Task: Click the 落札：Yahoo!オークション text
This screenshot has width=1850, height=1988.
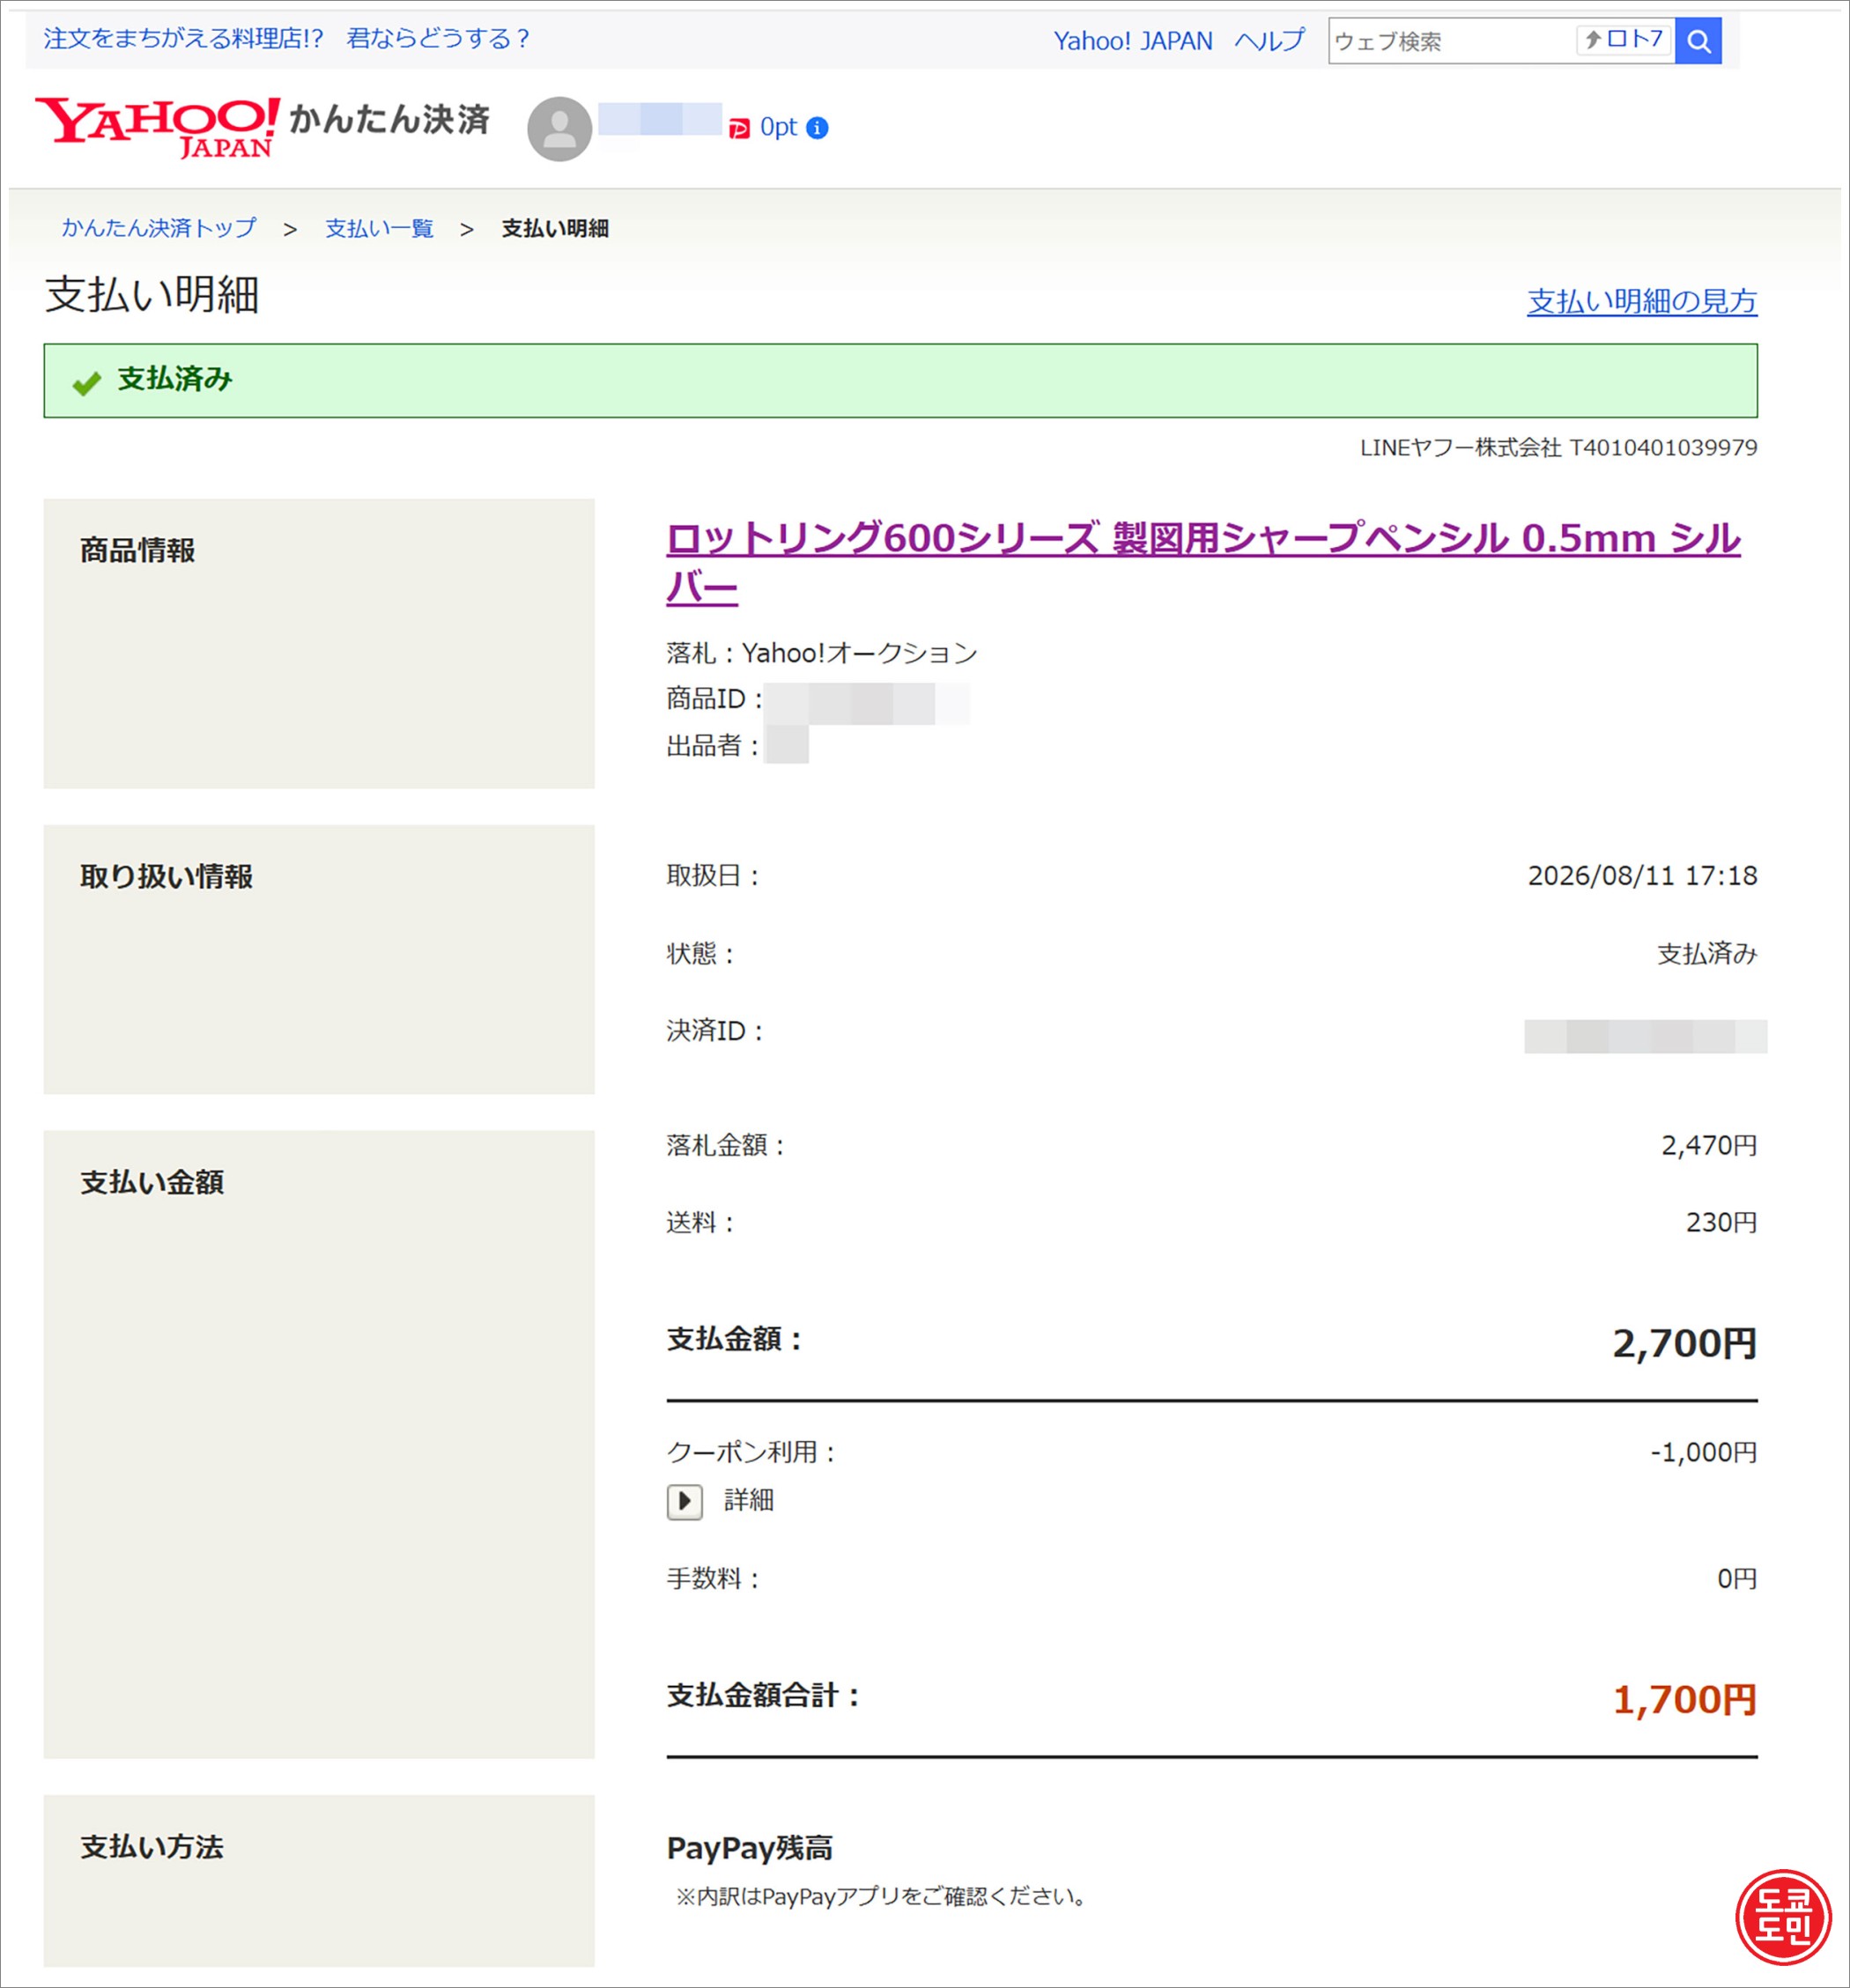Action: pos(822,653)
